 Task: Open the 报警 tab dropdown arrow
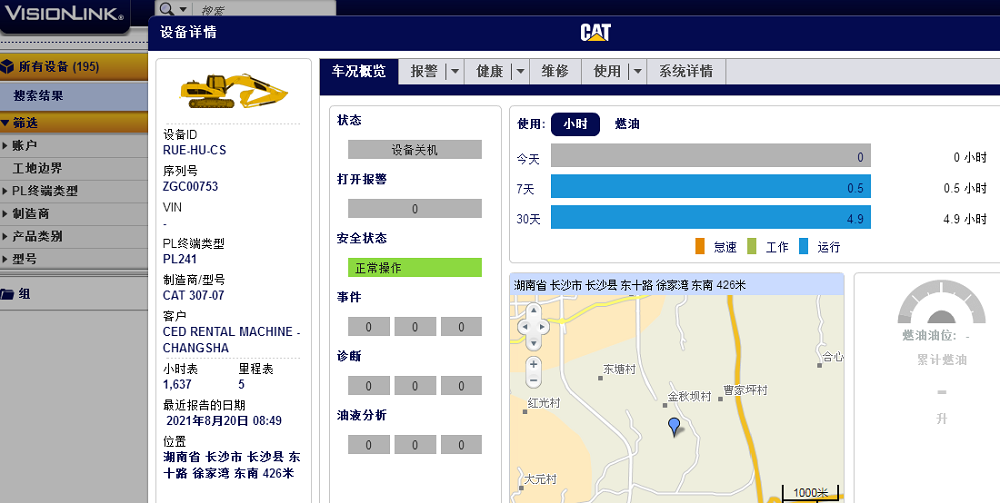tap(454, 72)
